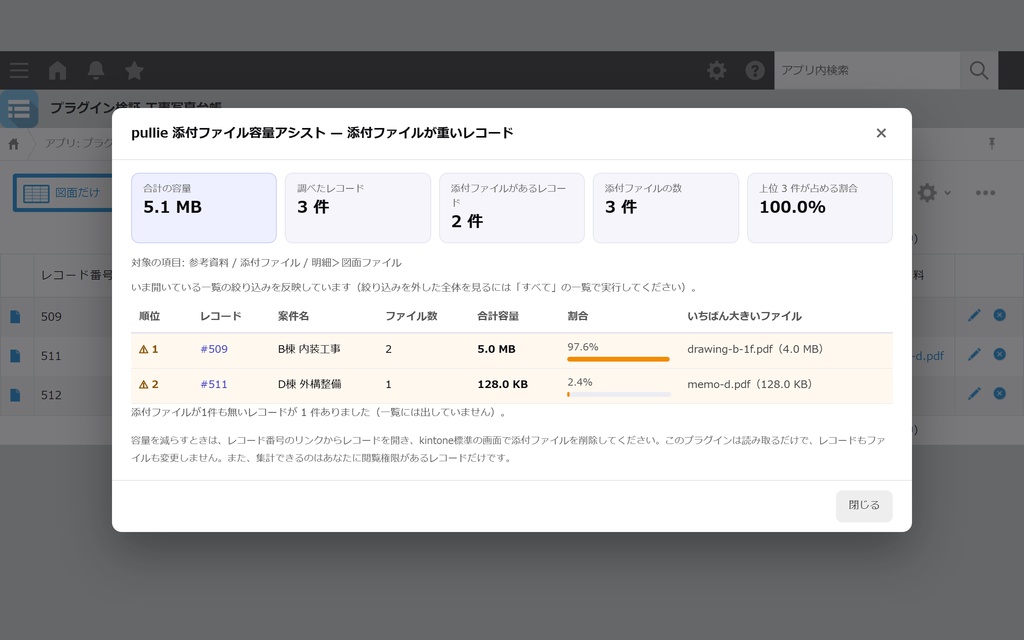1024x640 pixels.
Task: Go to the portal home icon
Action: pyautogui.click(x=57, y=70)
